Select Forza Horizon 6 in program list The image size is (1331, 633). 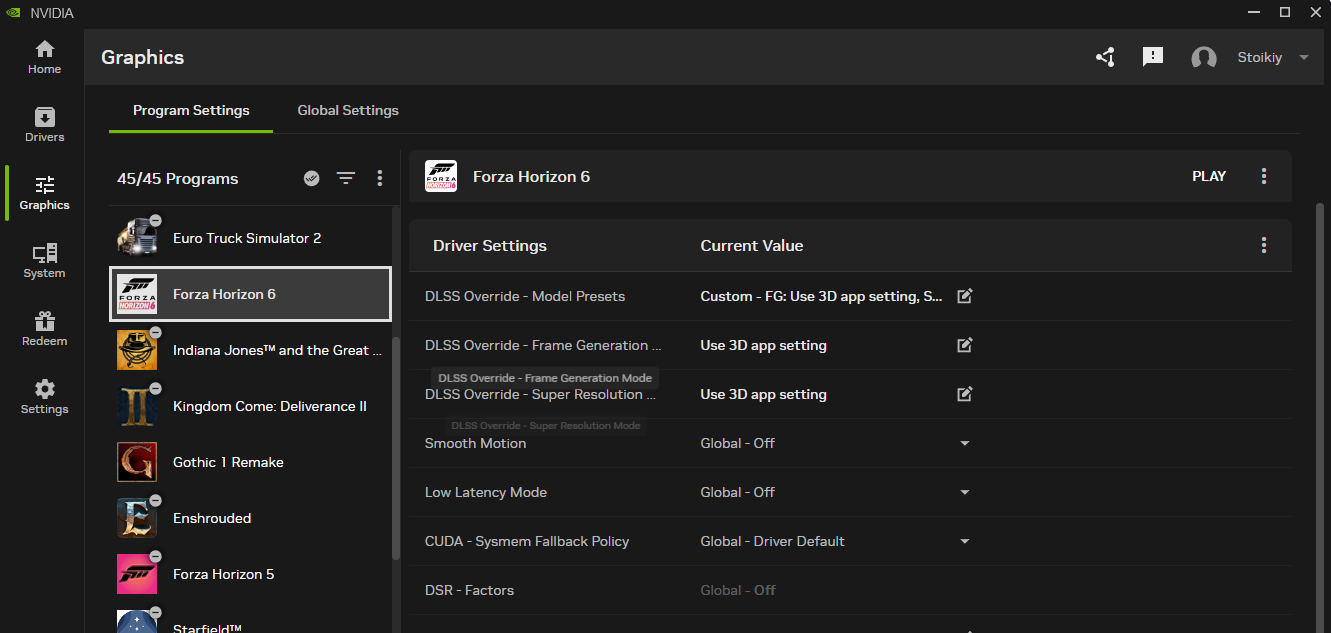pos(250,294)
